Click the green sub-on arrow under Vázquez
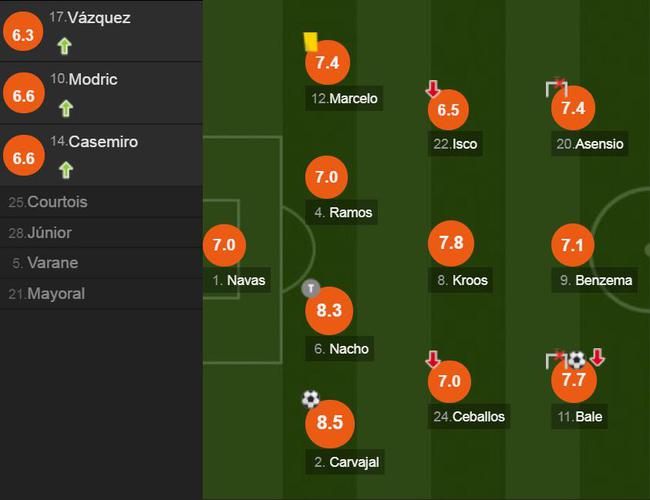650x500 pixels. pos(65,45)
